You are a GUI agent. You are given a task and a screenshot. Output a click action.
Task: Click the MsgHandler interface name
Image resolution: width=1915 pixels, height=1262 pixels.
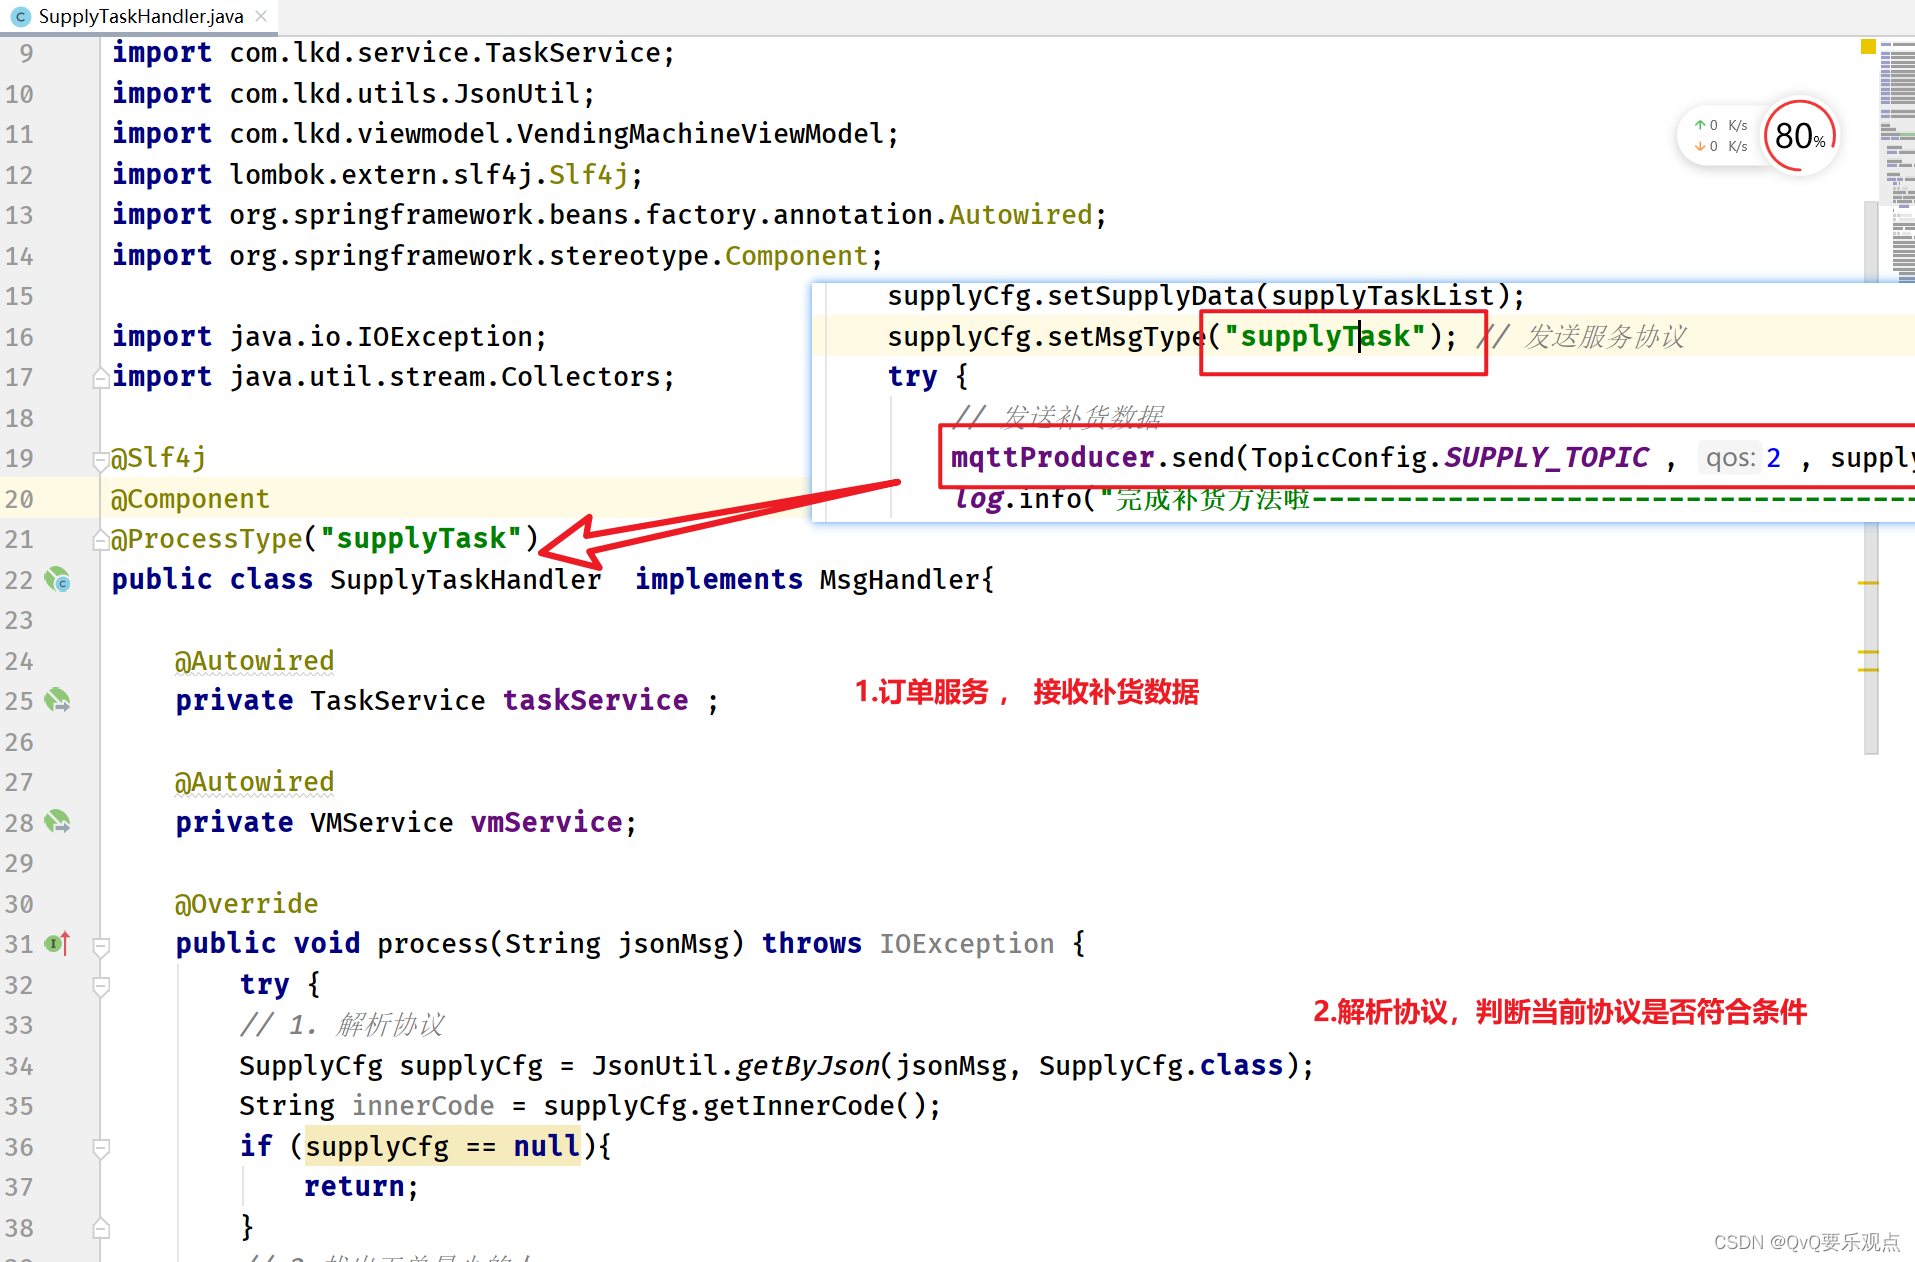pyautogui.click(x=900, y=580)
